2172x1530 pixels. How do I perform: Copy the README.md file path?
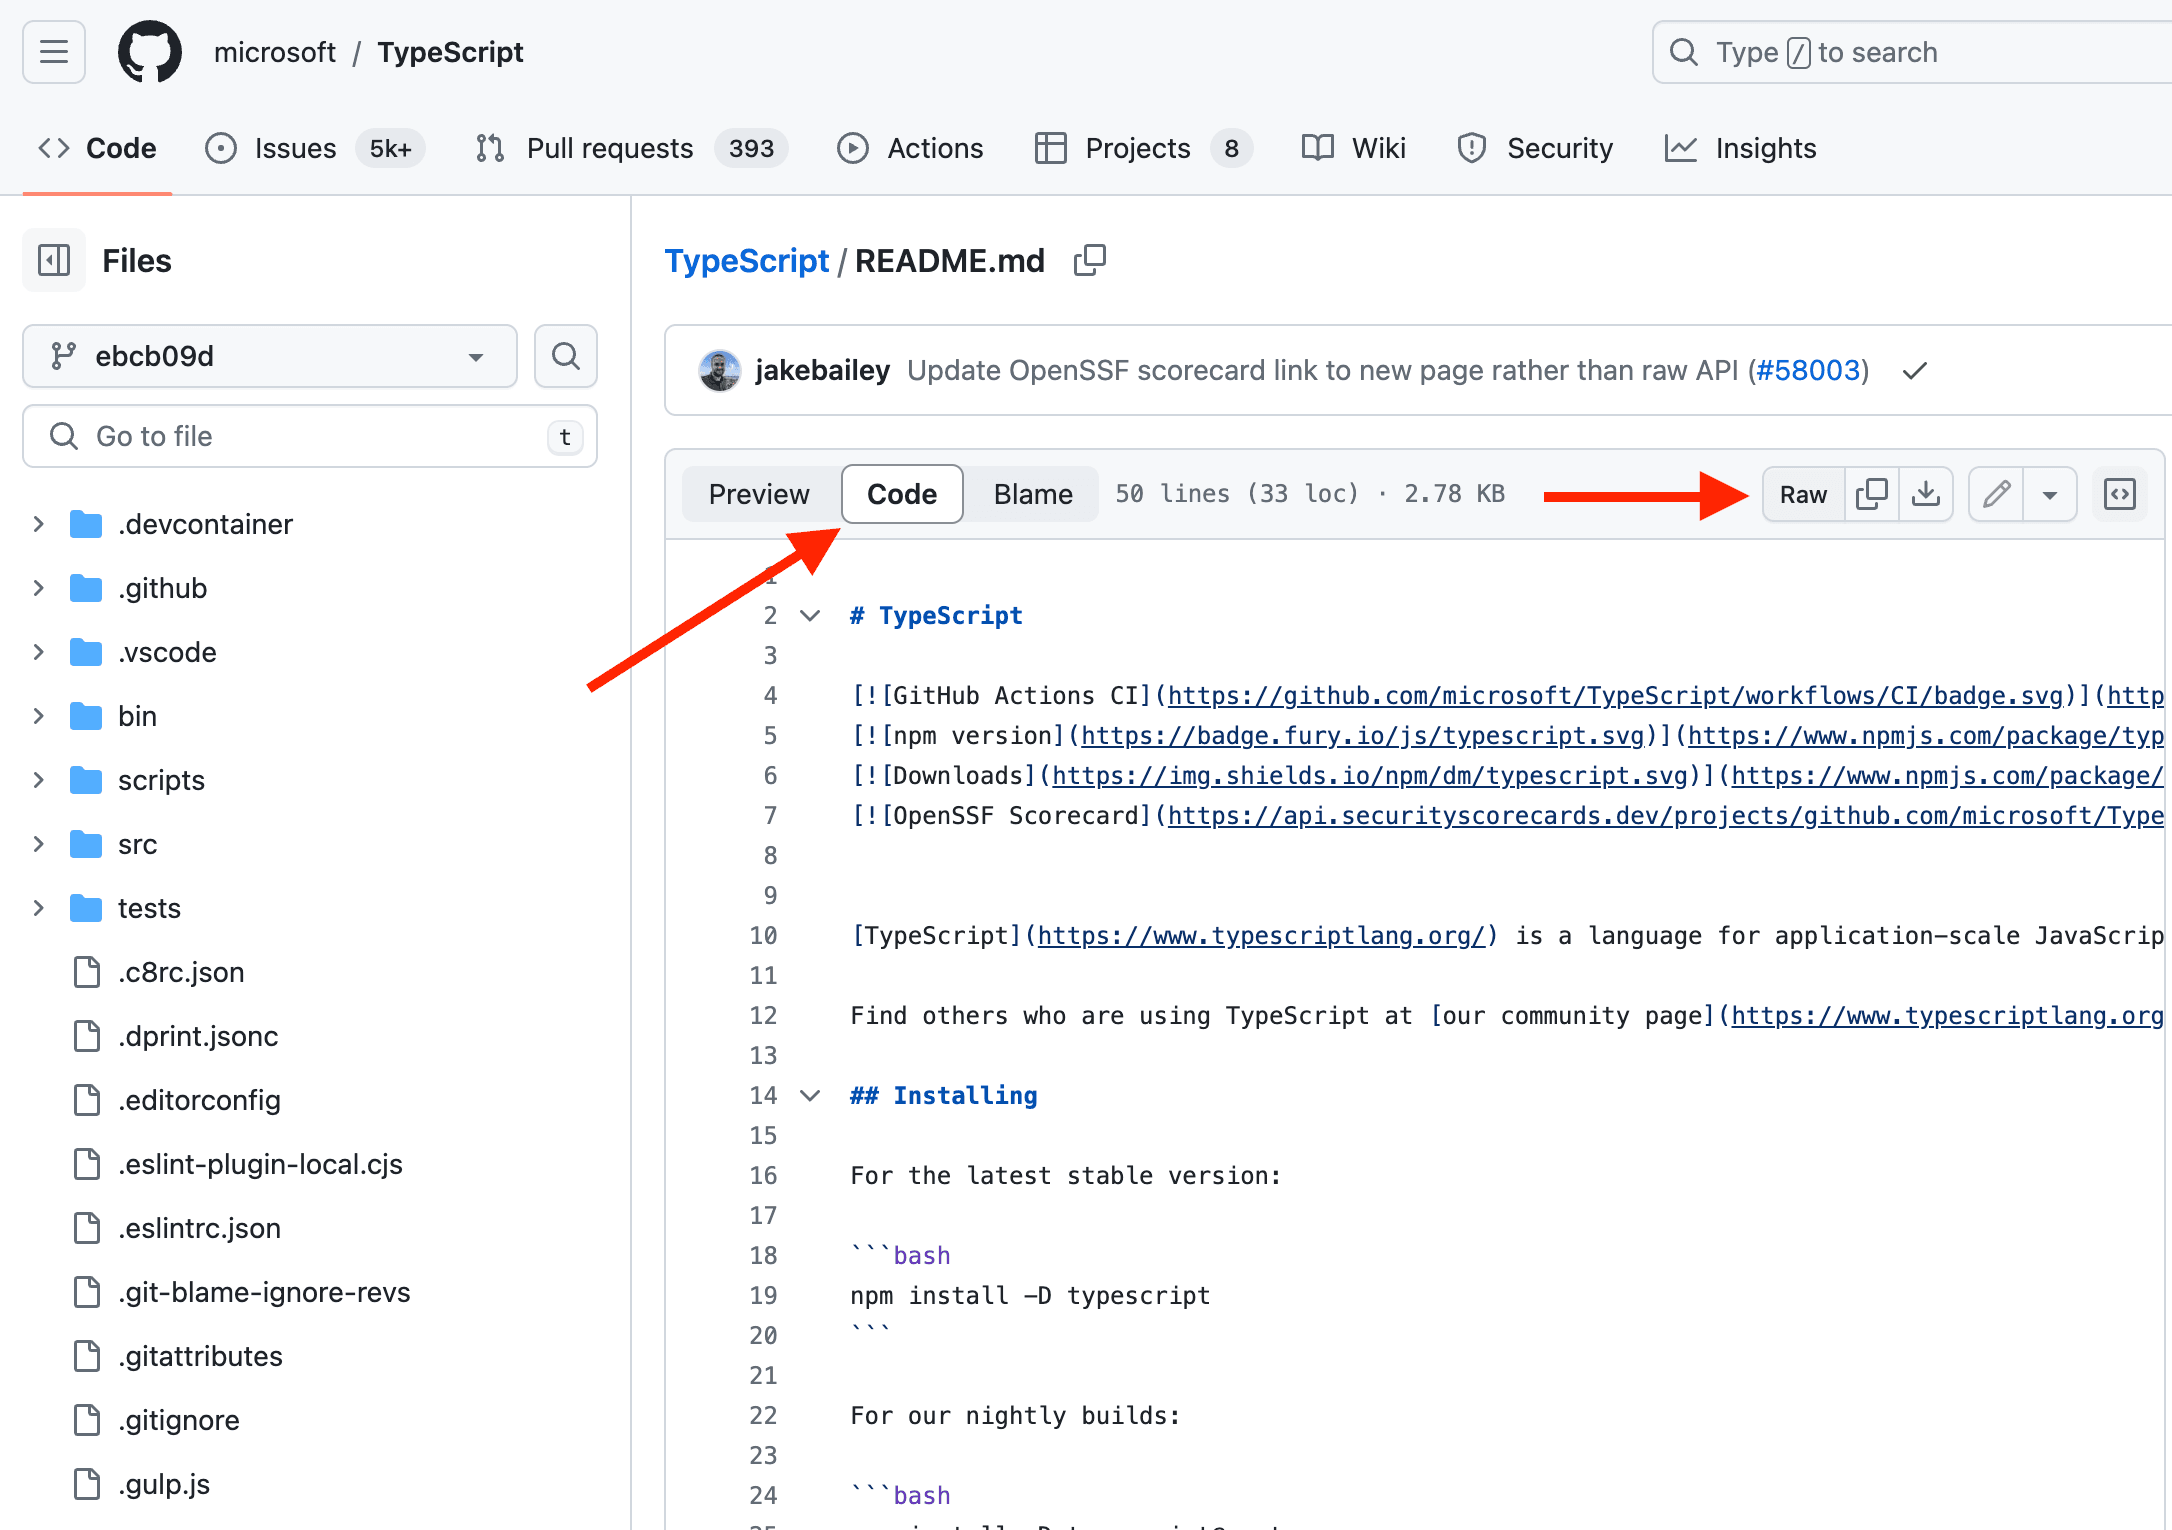[x=1089, y=261]
